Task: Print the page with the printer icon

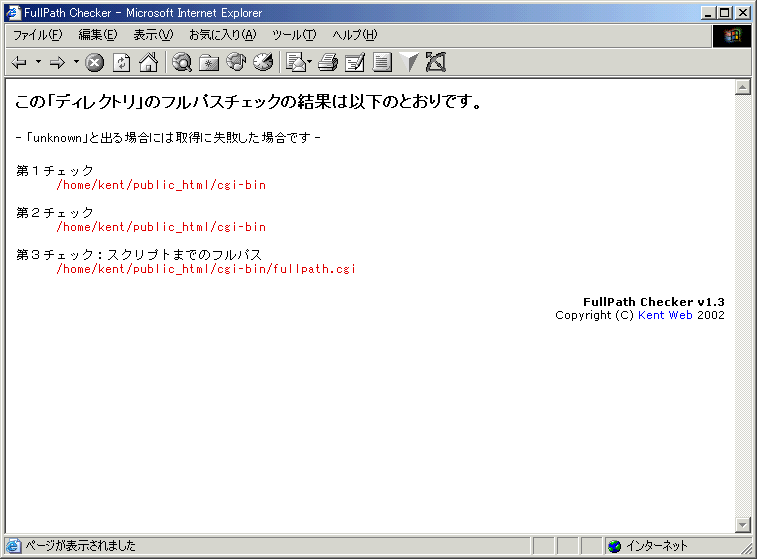Action: [327, 62]
